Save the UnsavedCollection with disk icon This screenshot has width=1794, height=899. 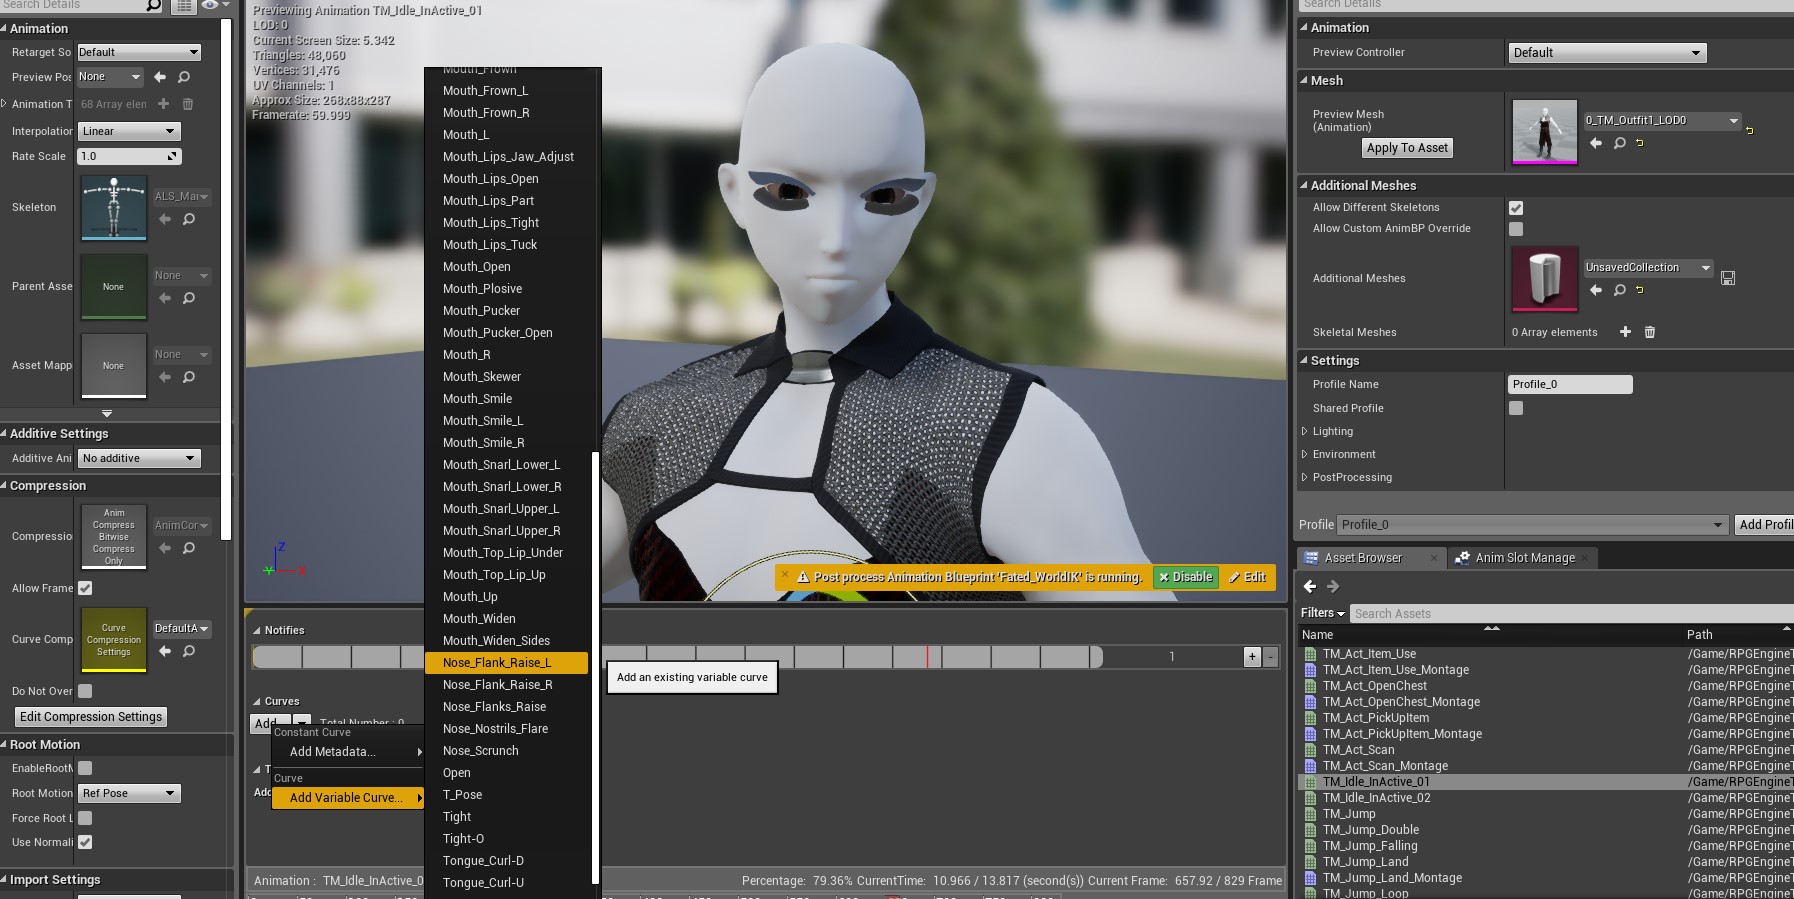1728,278
